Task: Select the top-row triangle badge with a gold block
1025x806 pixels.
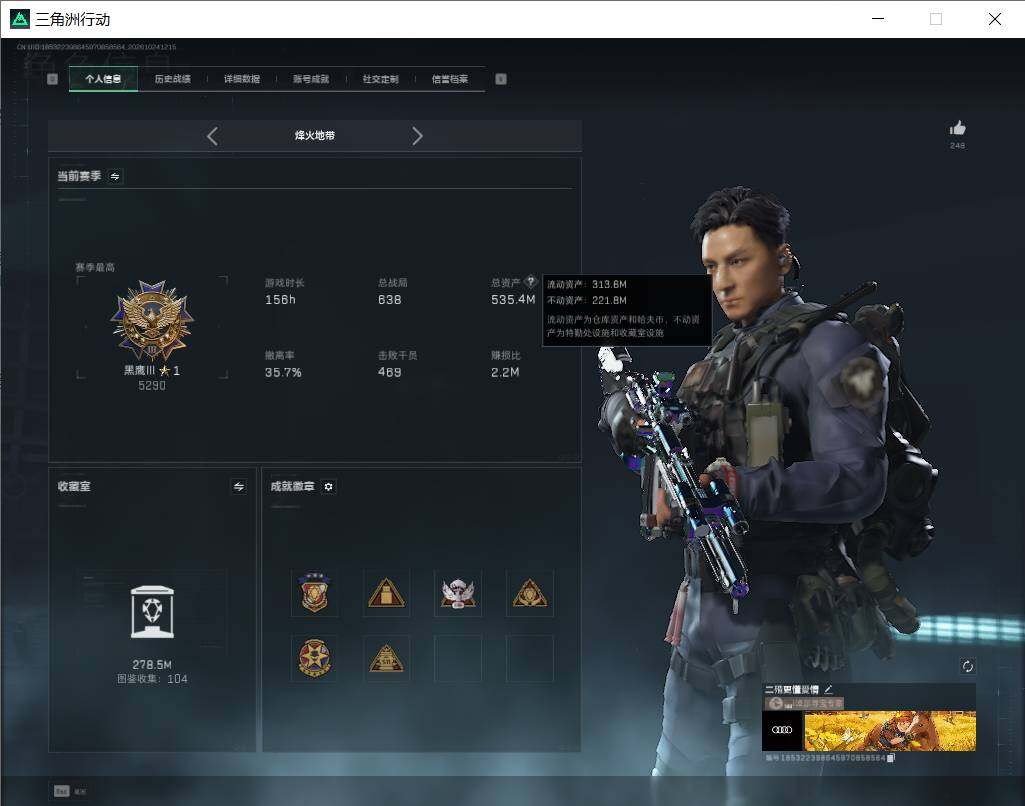Action: tap(386, 592)
